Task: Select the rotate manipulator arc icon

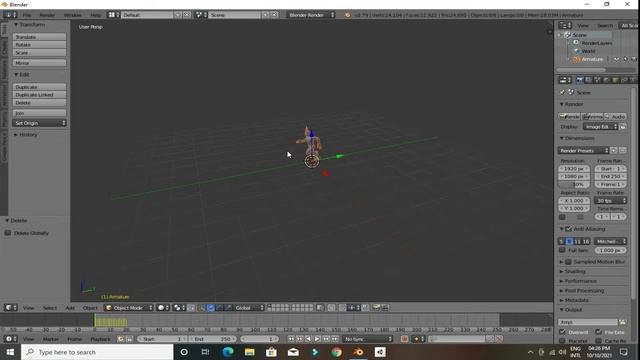Action: click(219, 308)
